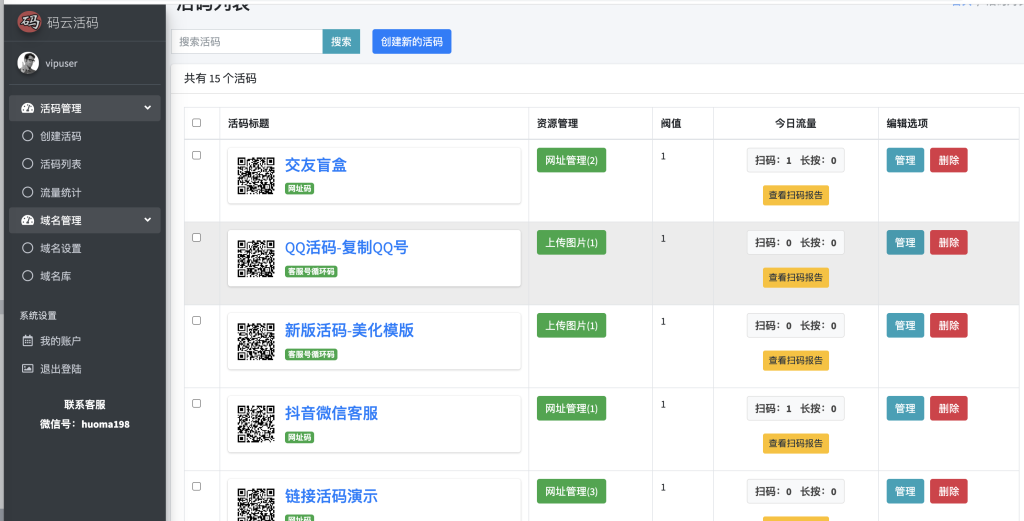This screenshot has height=521, width=1024.
Task: Click the 客服号循环码 tag under QQ活码-复制QQ号
Action: (x=311, y=272)
